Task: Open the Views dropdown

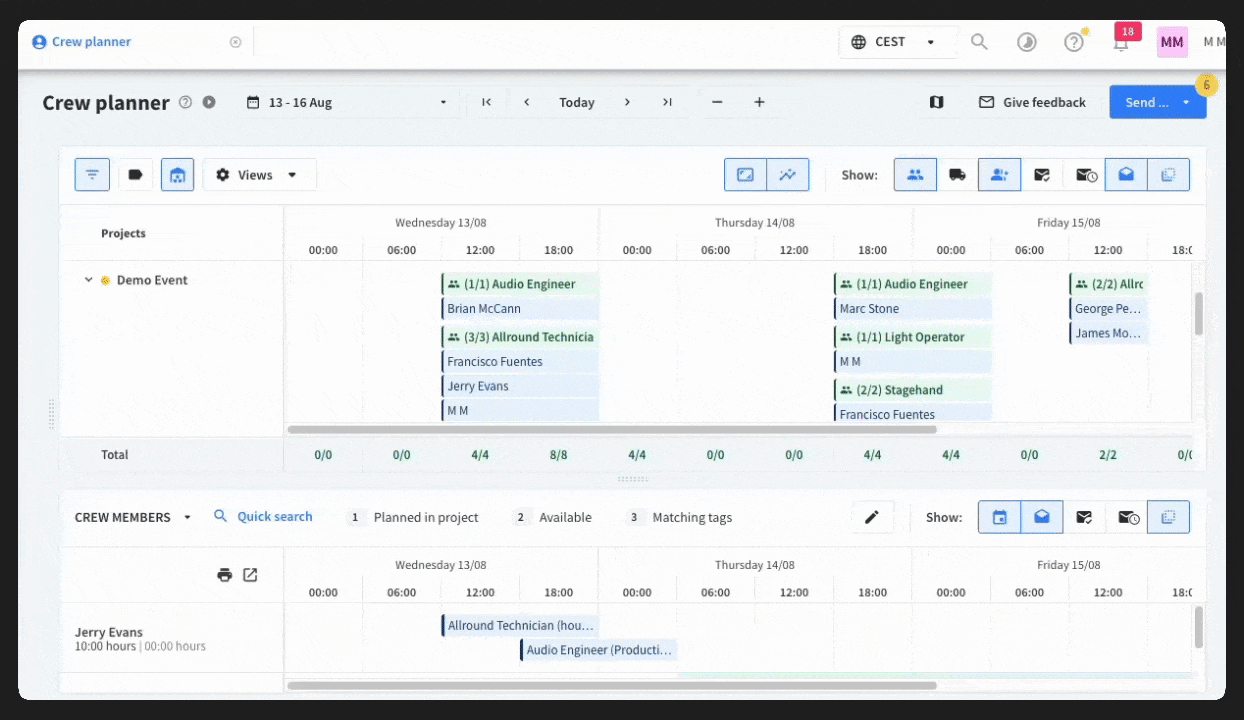Action: 260,175
